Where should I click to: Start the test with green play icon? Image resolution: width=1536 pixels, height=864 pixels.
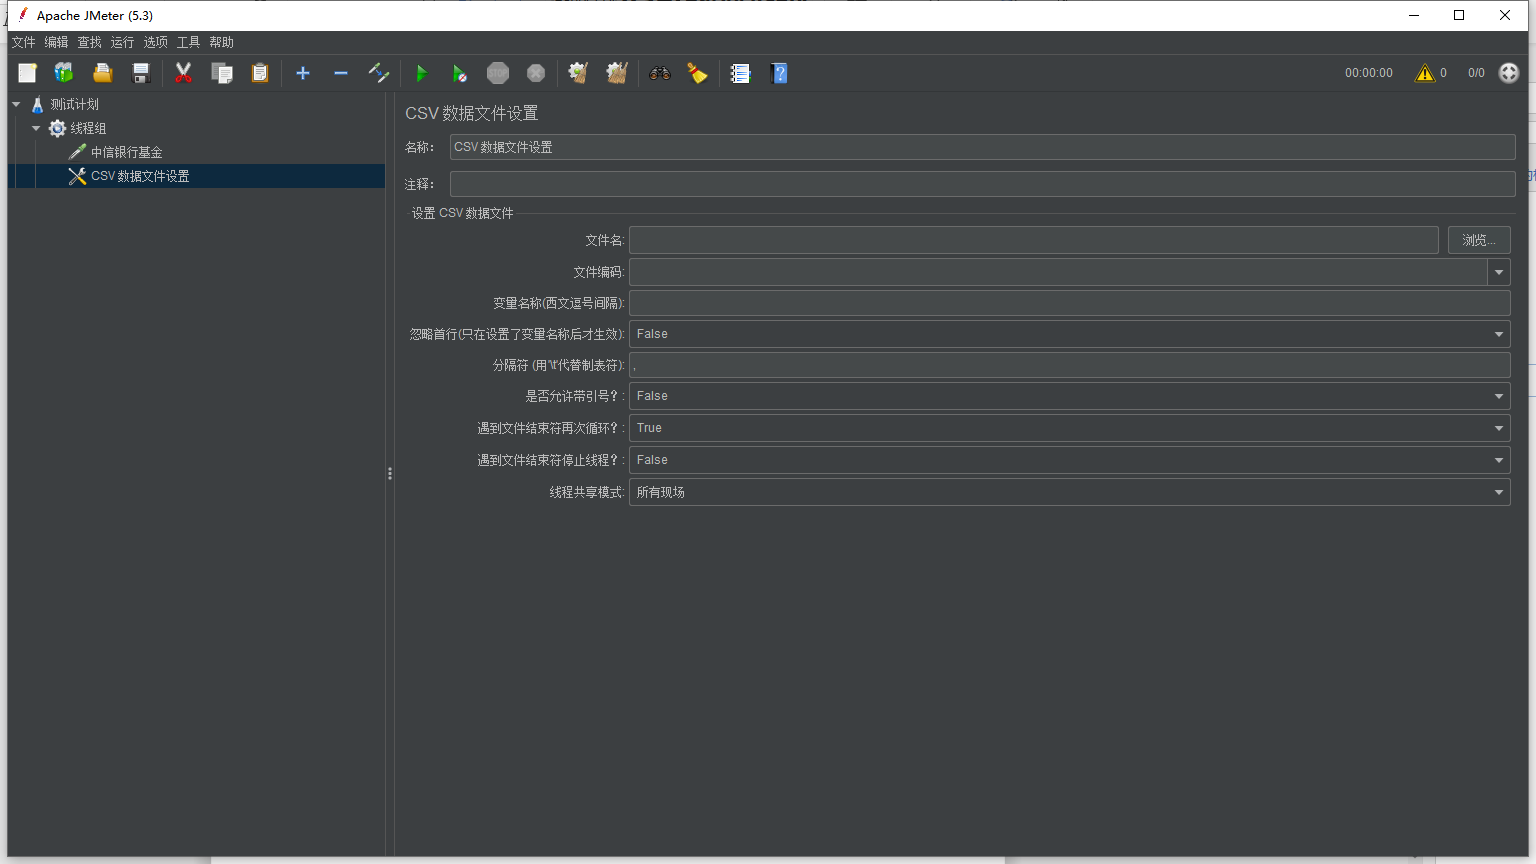click(421, 73)
